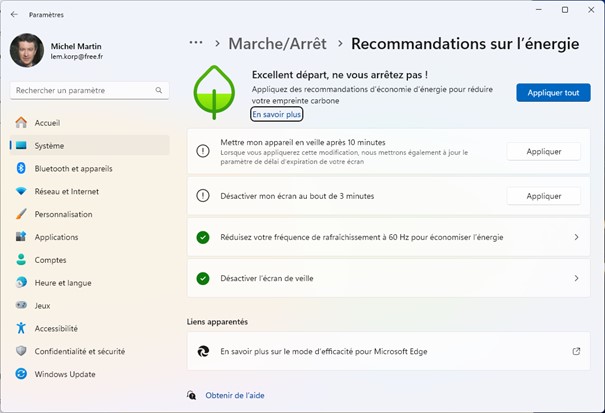Screen dimensions: 605x413
Task: Open the Système settings section
Action: point(49,145)
